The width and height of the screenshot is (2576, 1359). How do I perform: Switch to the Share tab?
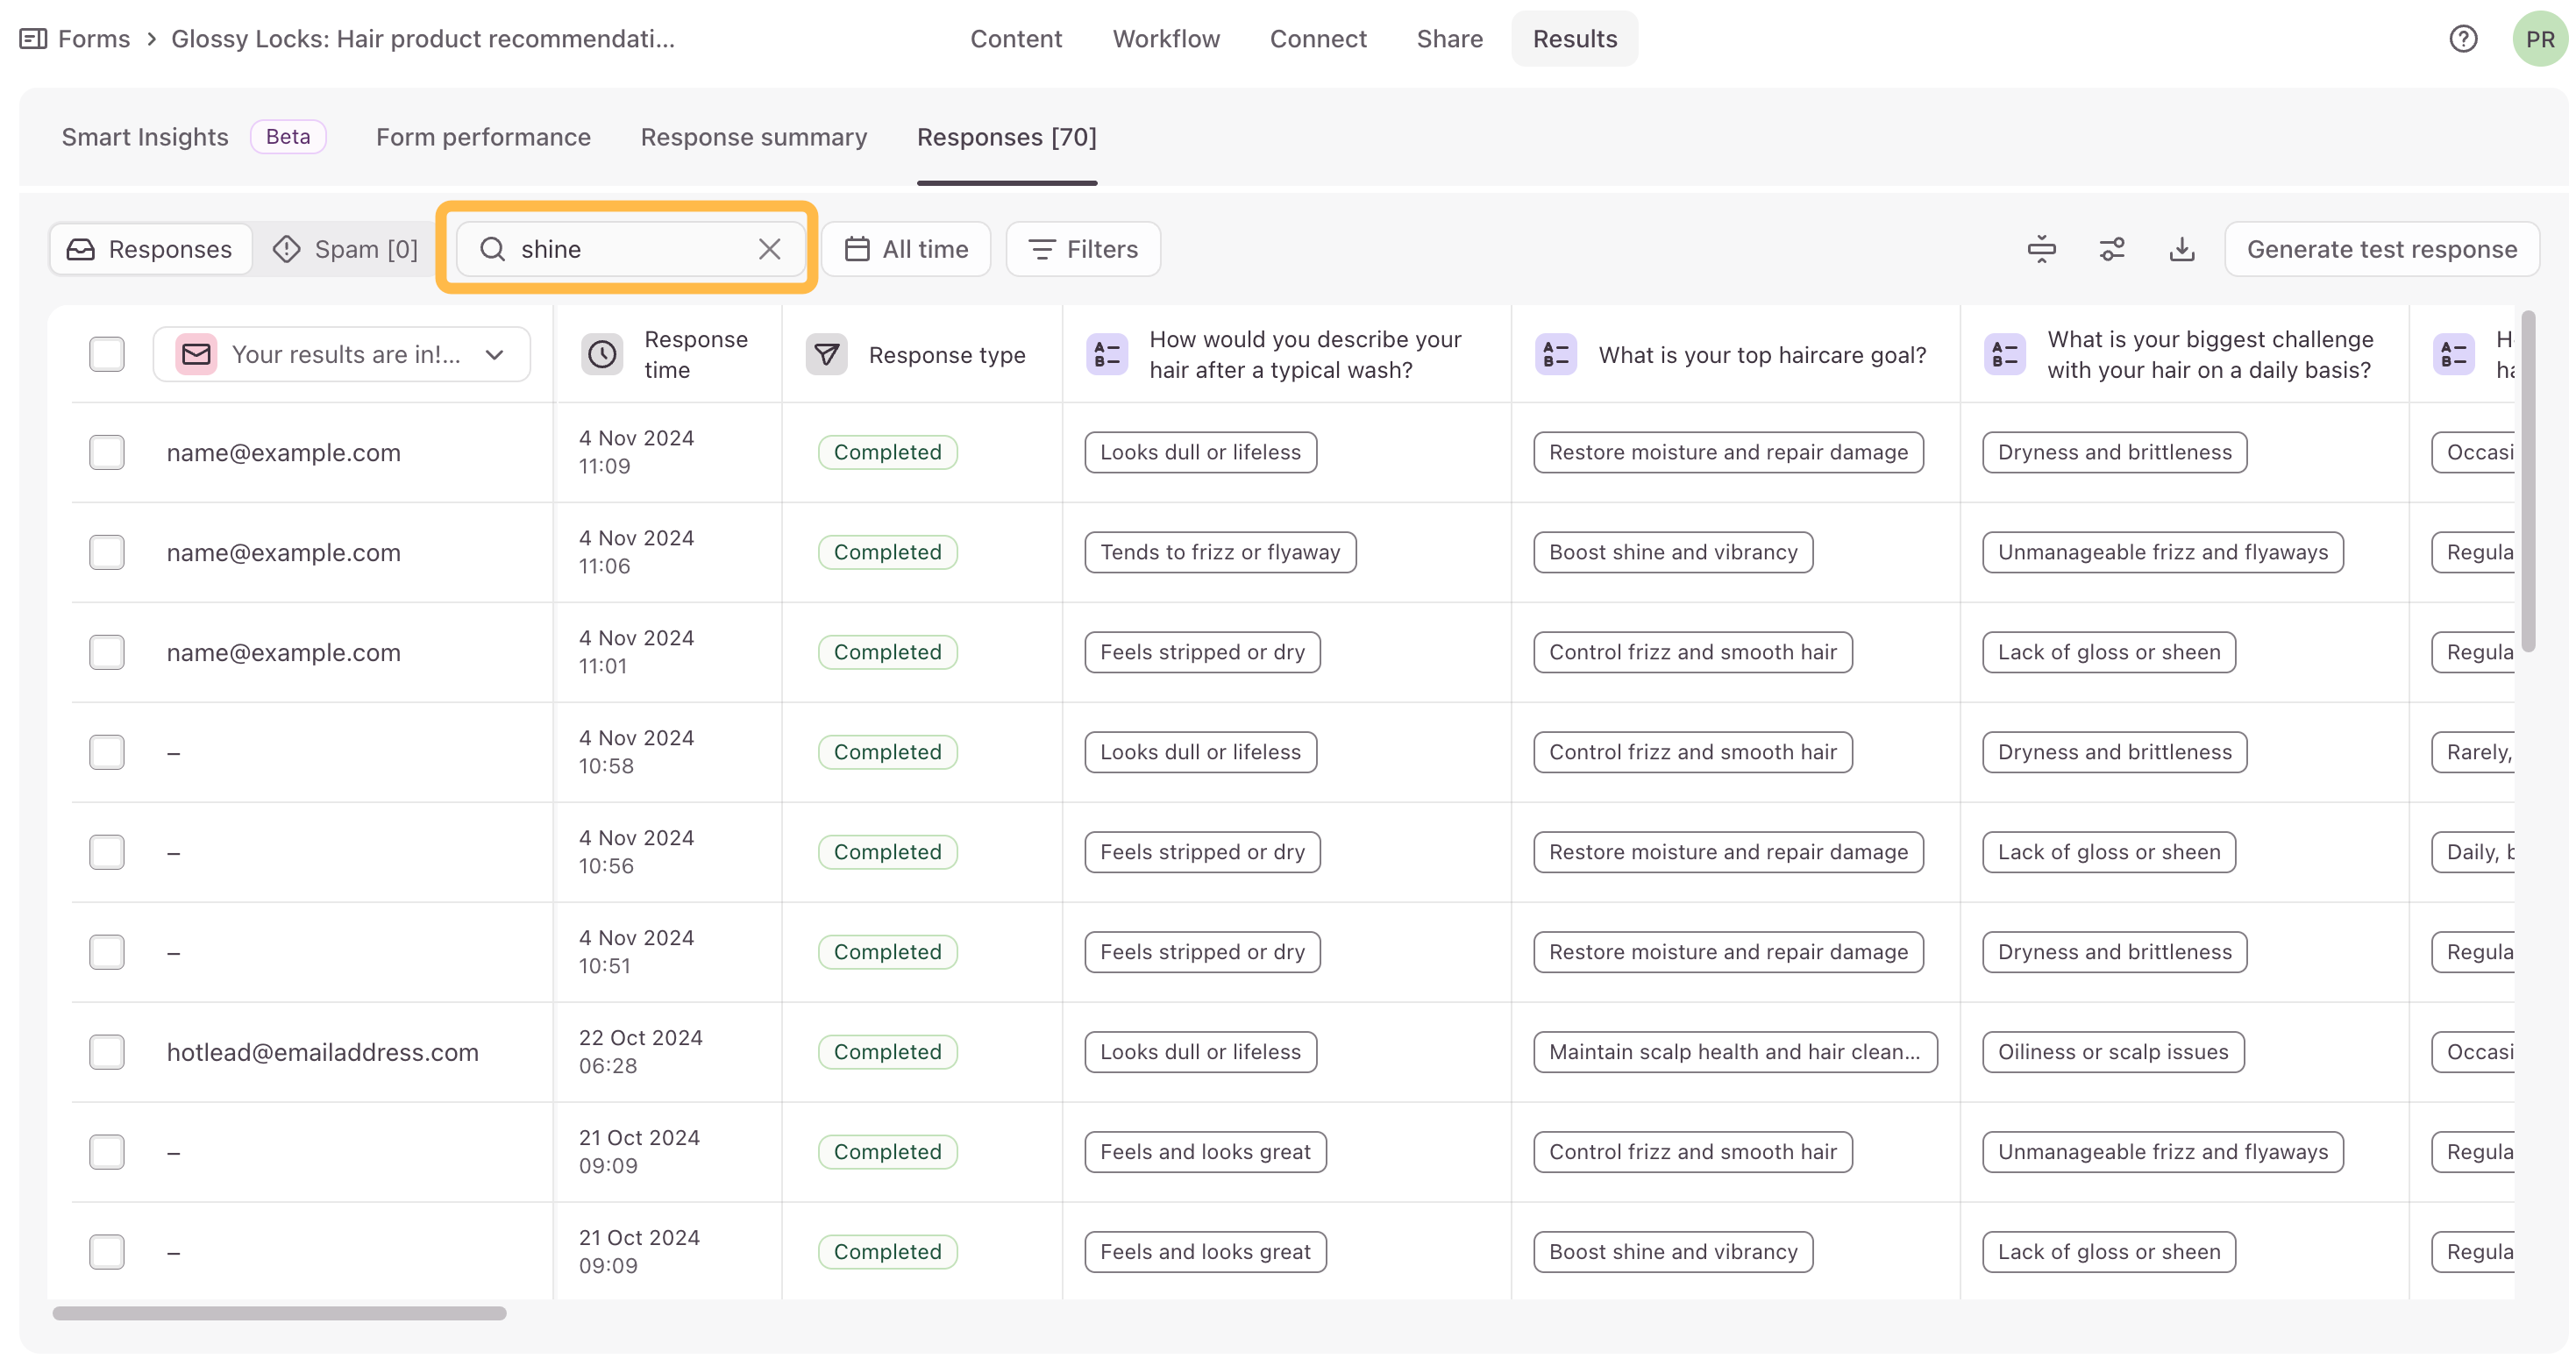click(1449, 39)
